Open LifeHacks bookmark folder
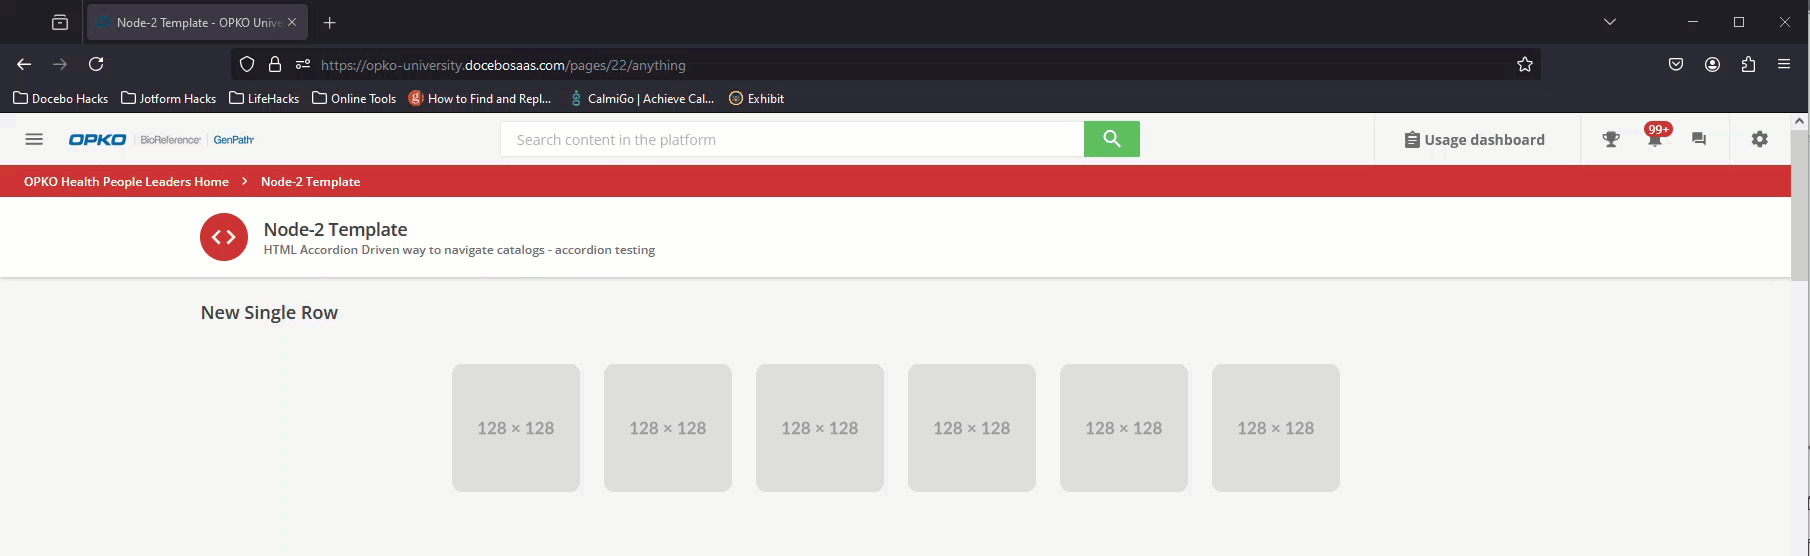The height and width of the screenshot is (556, 1810). coord(264,98)
